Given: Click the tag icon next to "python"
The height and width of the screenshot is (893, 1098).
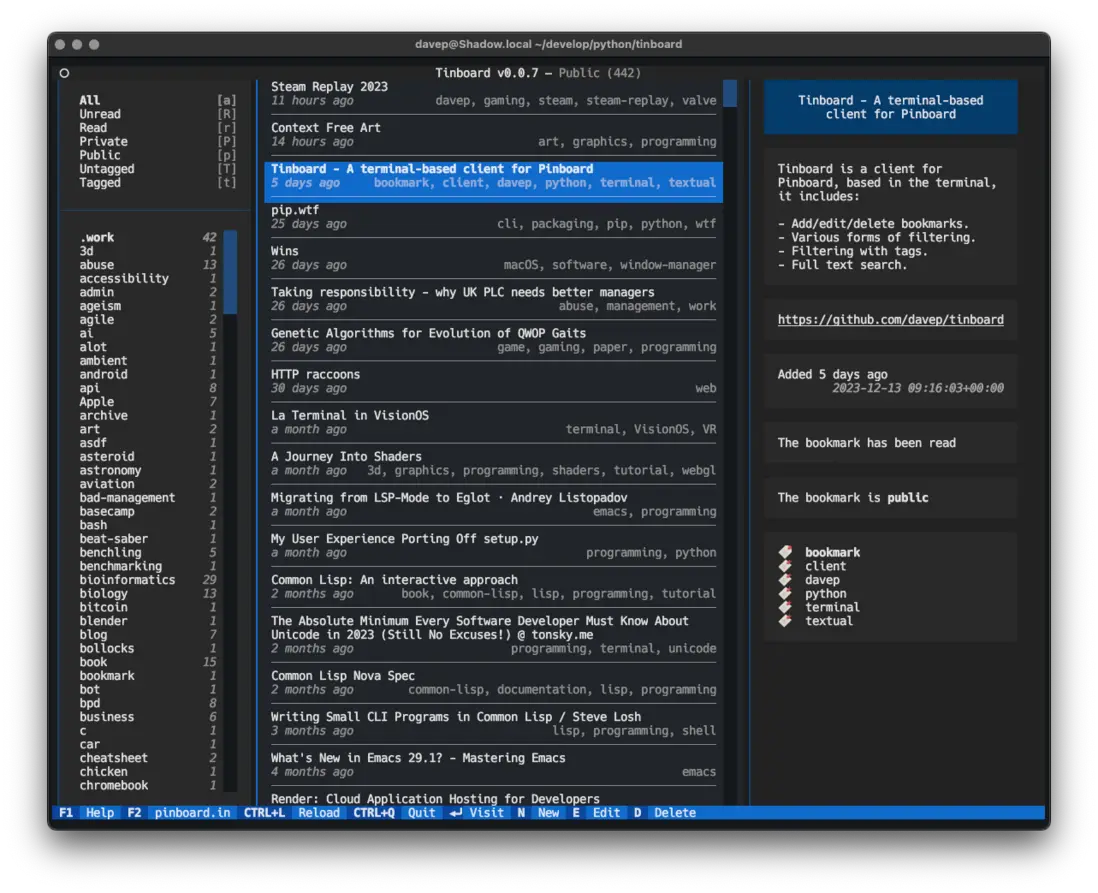Looking at the screenshot, I should tap(786, 594).
